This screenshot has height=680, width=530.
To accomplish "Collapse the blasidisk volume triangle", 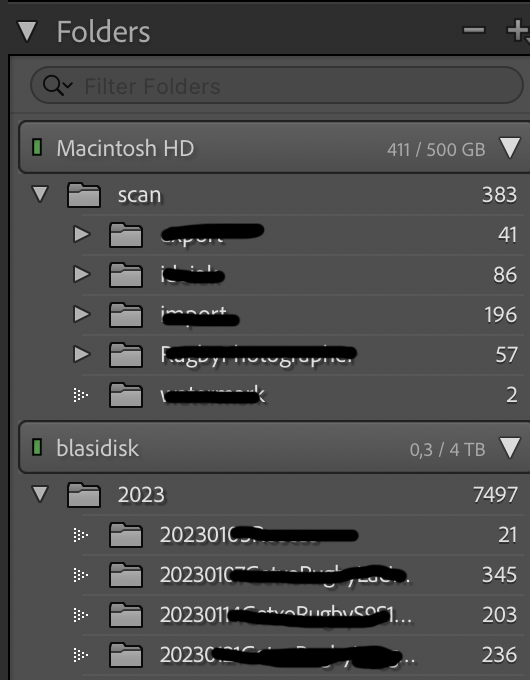I will (510, 448).
